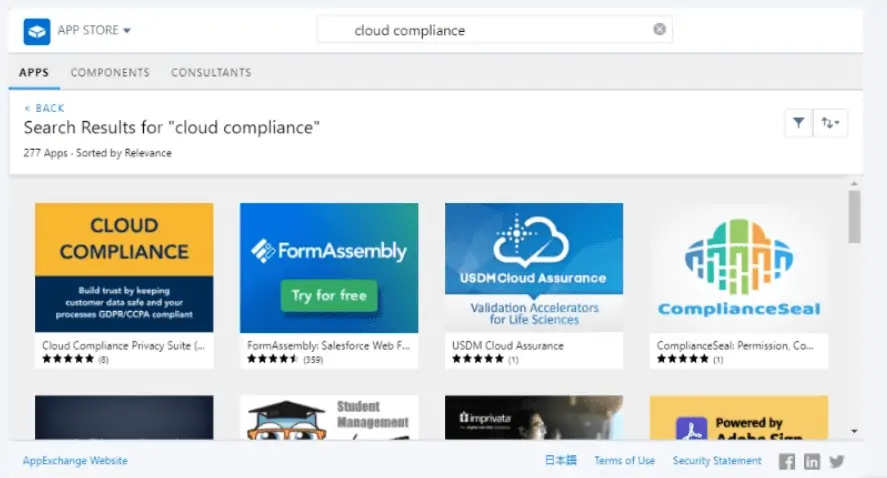Open the Cloud Compliance app thumbnail
Screen dimensions: 887x478
pos(124,268)
